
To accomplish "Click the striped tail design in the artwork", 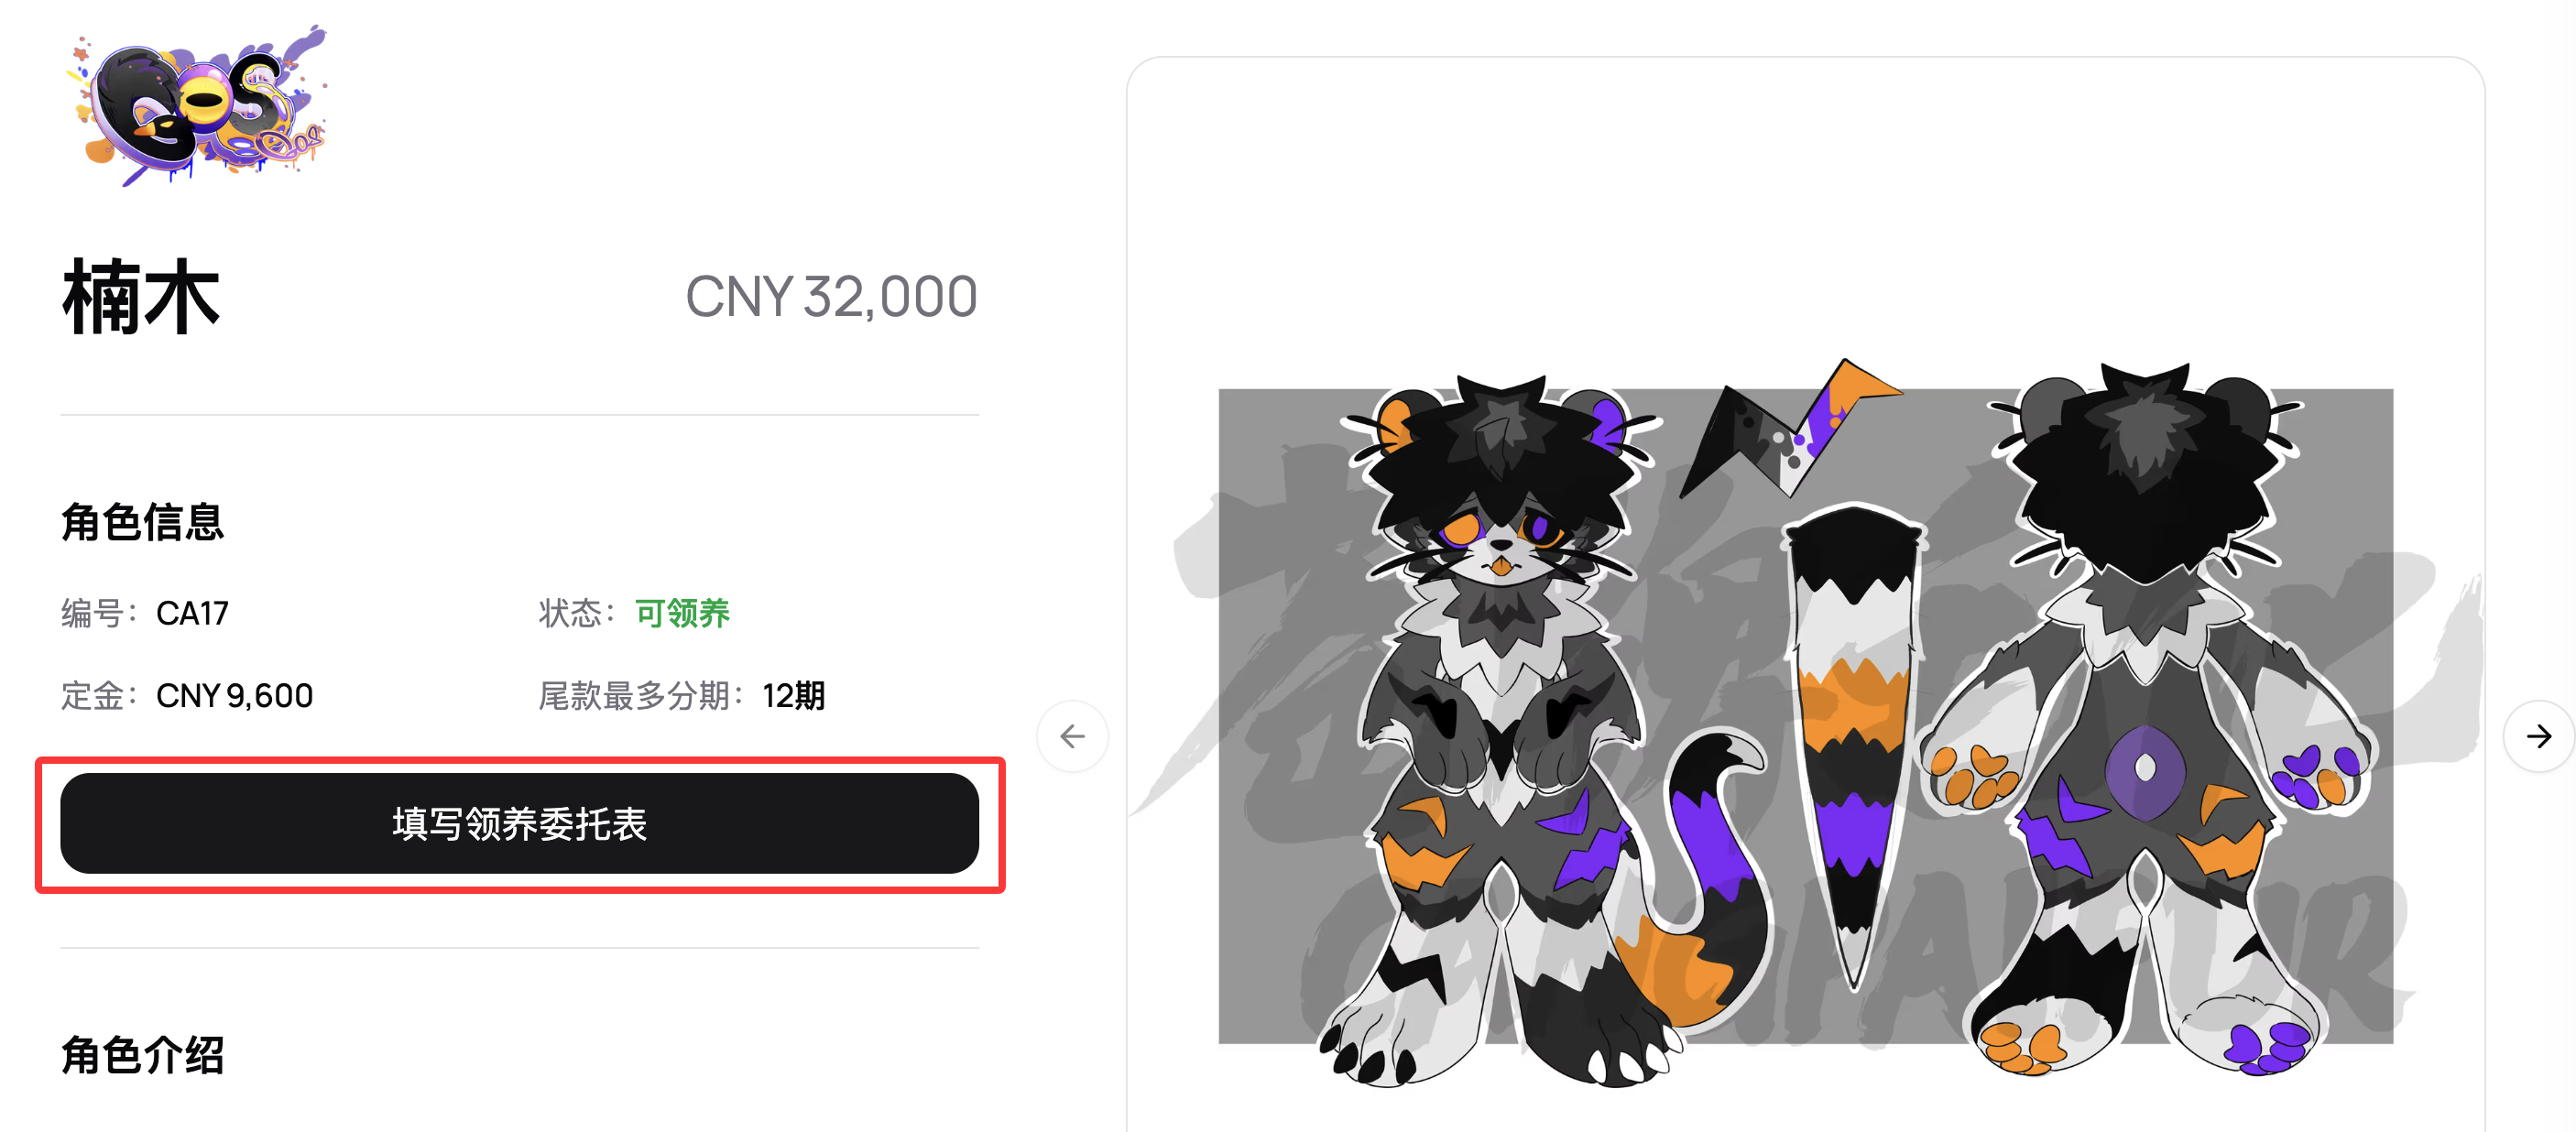I will click(1853, 745).
